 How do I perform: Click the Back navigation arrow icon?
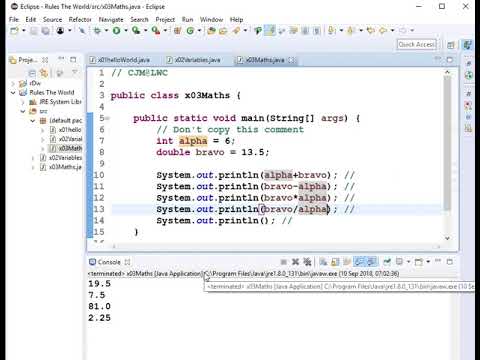pyautogui.click(x=383, y=31)
